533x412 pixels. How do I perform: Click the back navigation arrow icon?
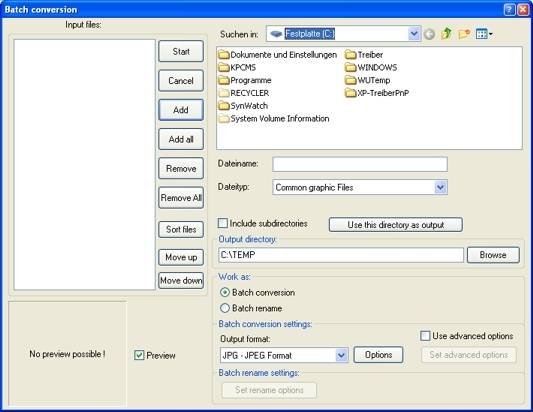pyautogui.click(x=429, y=34)
